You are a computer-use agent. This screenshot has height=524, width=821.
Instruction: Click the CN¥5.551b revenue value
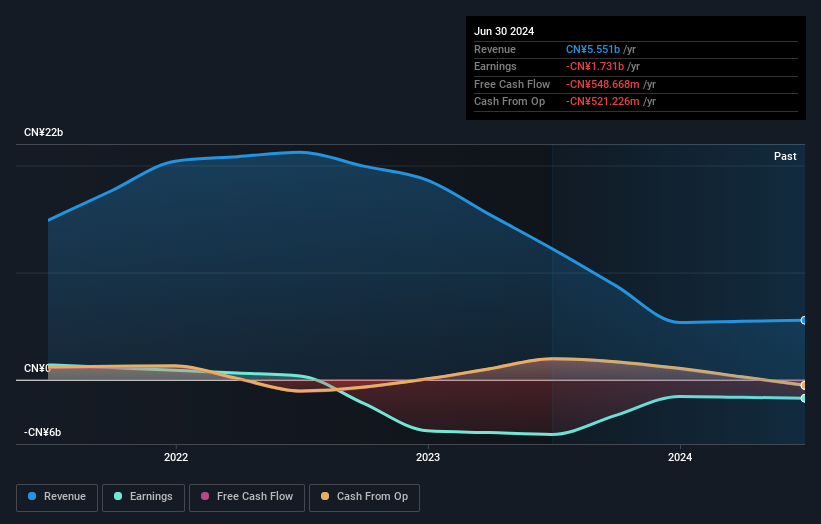pos(593,49)
